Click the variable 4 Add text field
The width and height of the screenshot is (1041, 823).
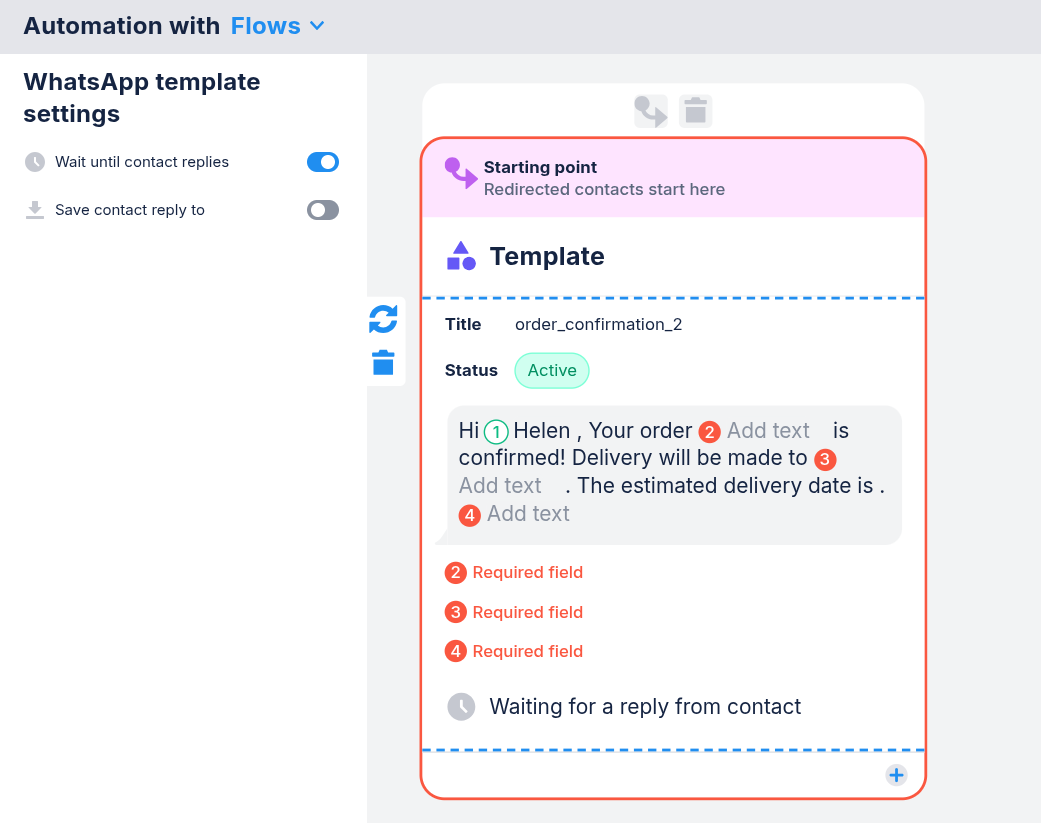pos(528,514)
